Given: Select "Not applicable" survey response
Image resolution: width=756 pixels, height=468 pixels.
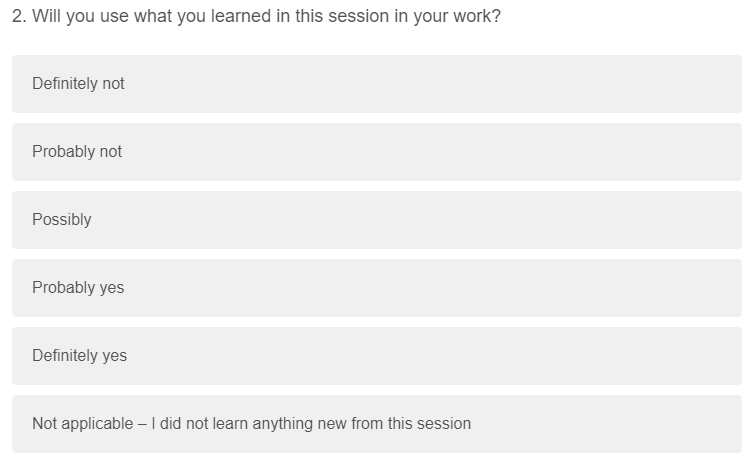Looking at the screenshot, I should click(377, 424).
